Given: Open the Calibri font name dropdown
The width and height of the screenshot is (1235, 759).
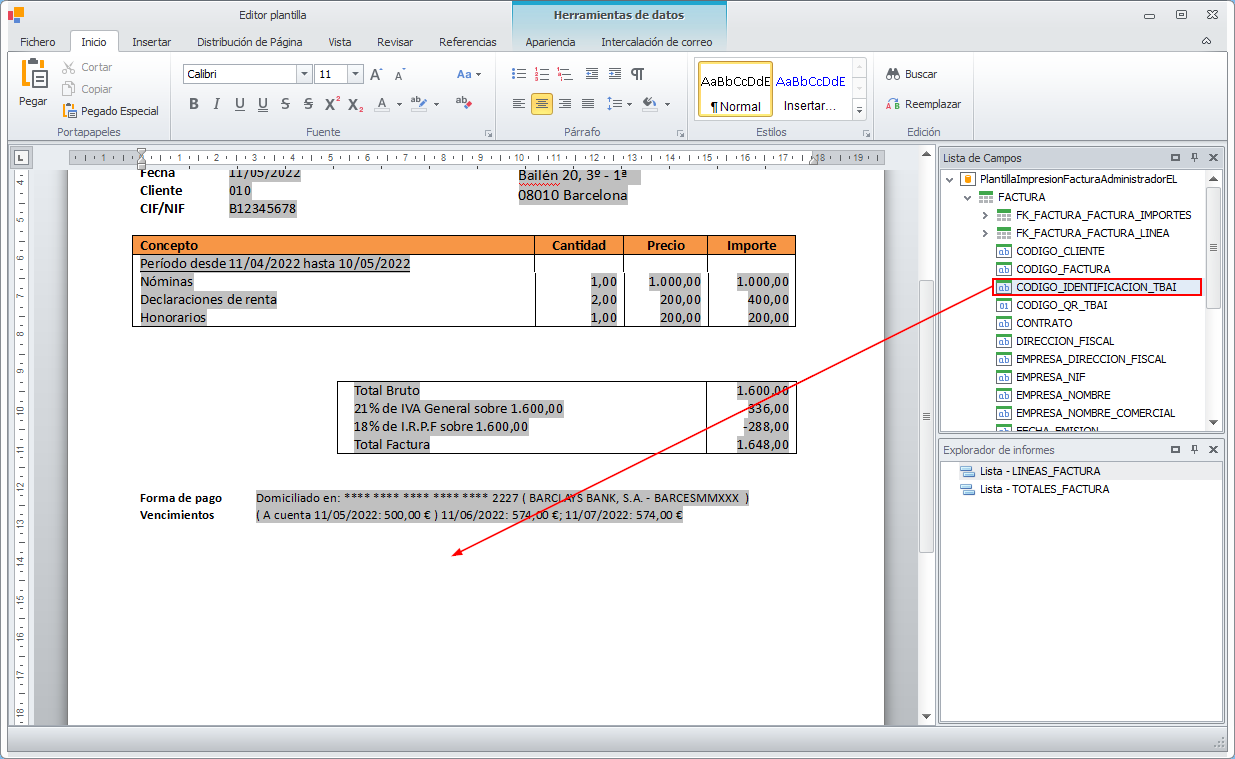Looking at the screenshot, I should (304, 74).
